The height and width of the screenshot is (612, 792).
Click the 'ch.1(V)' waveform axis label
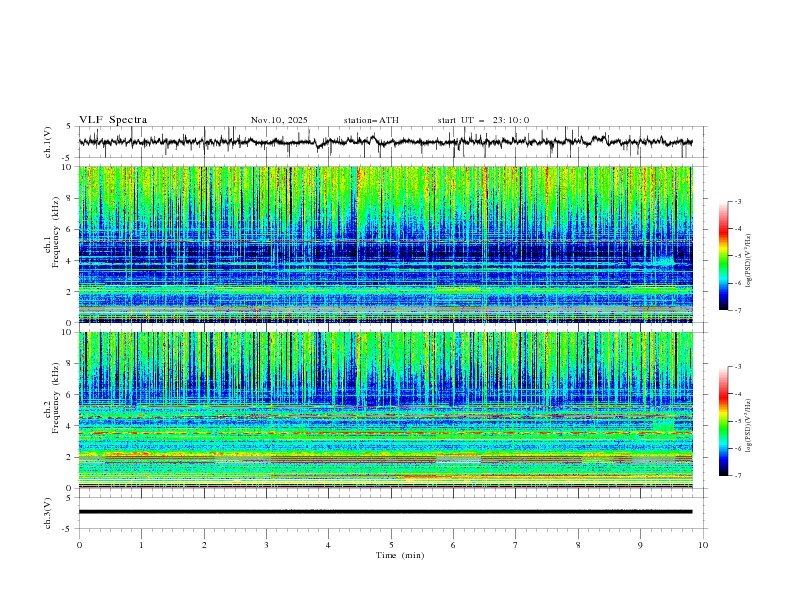48,142
